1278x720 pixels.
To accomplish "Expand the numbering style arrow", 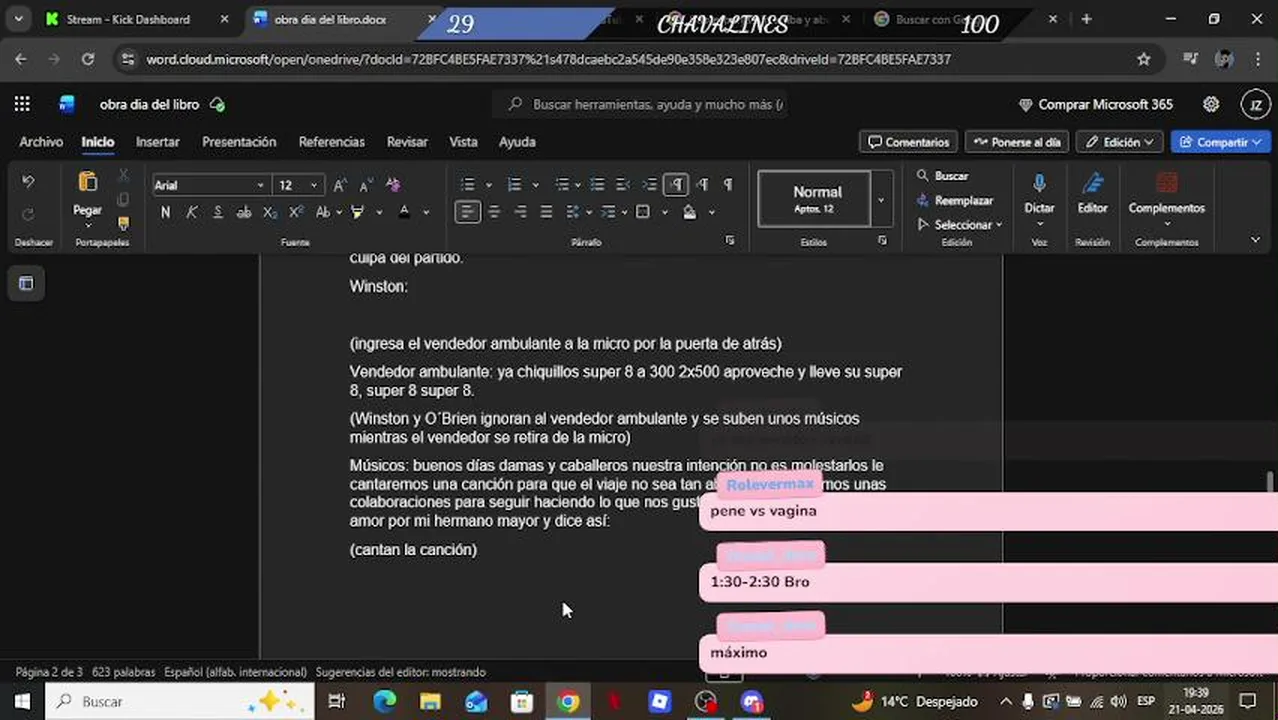I will [536, 185].
